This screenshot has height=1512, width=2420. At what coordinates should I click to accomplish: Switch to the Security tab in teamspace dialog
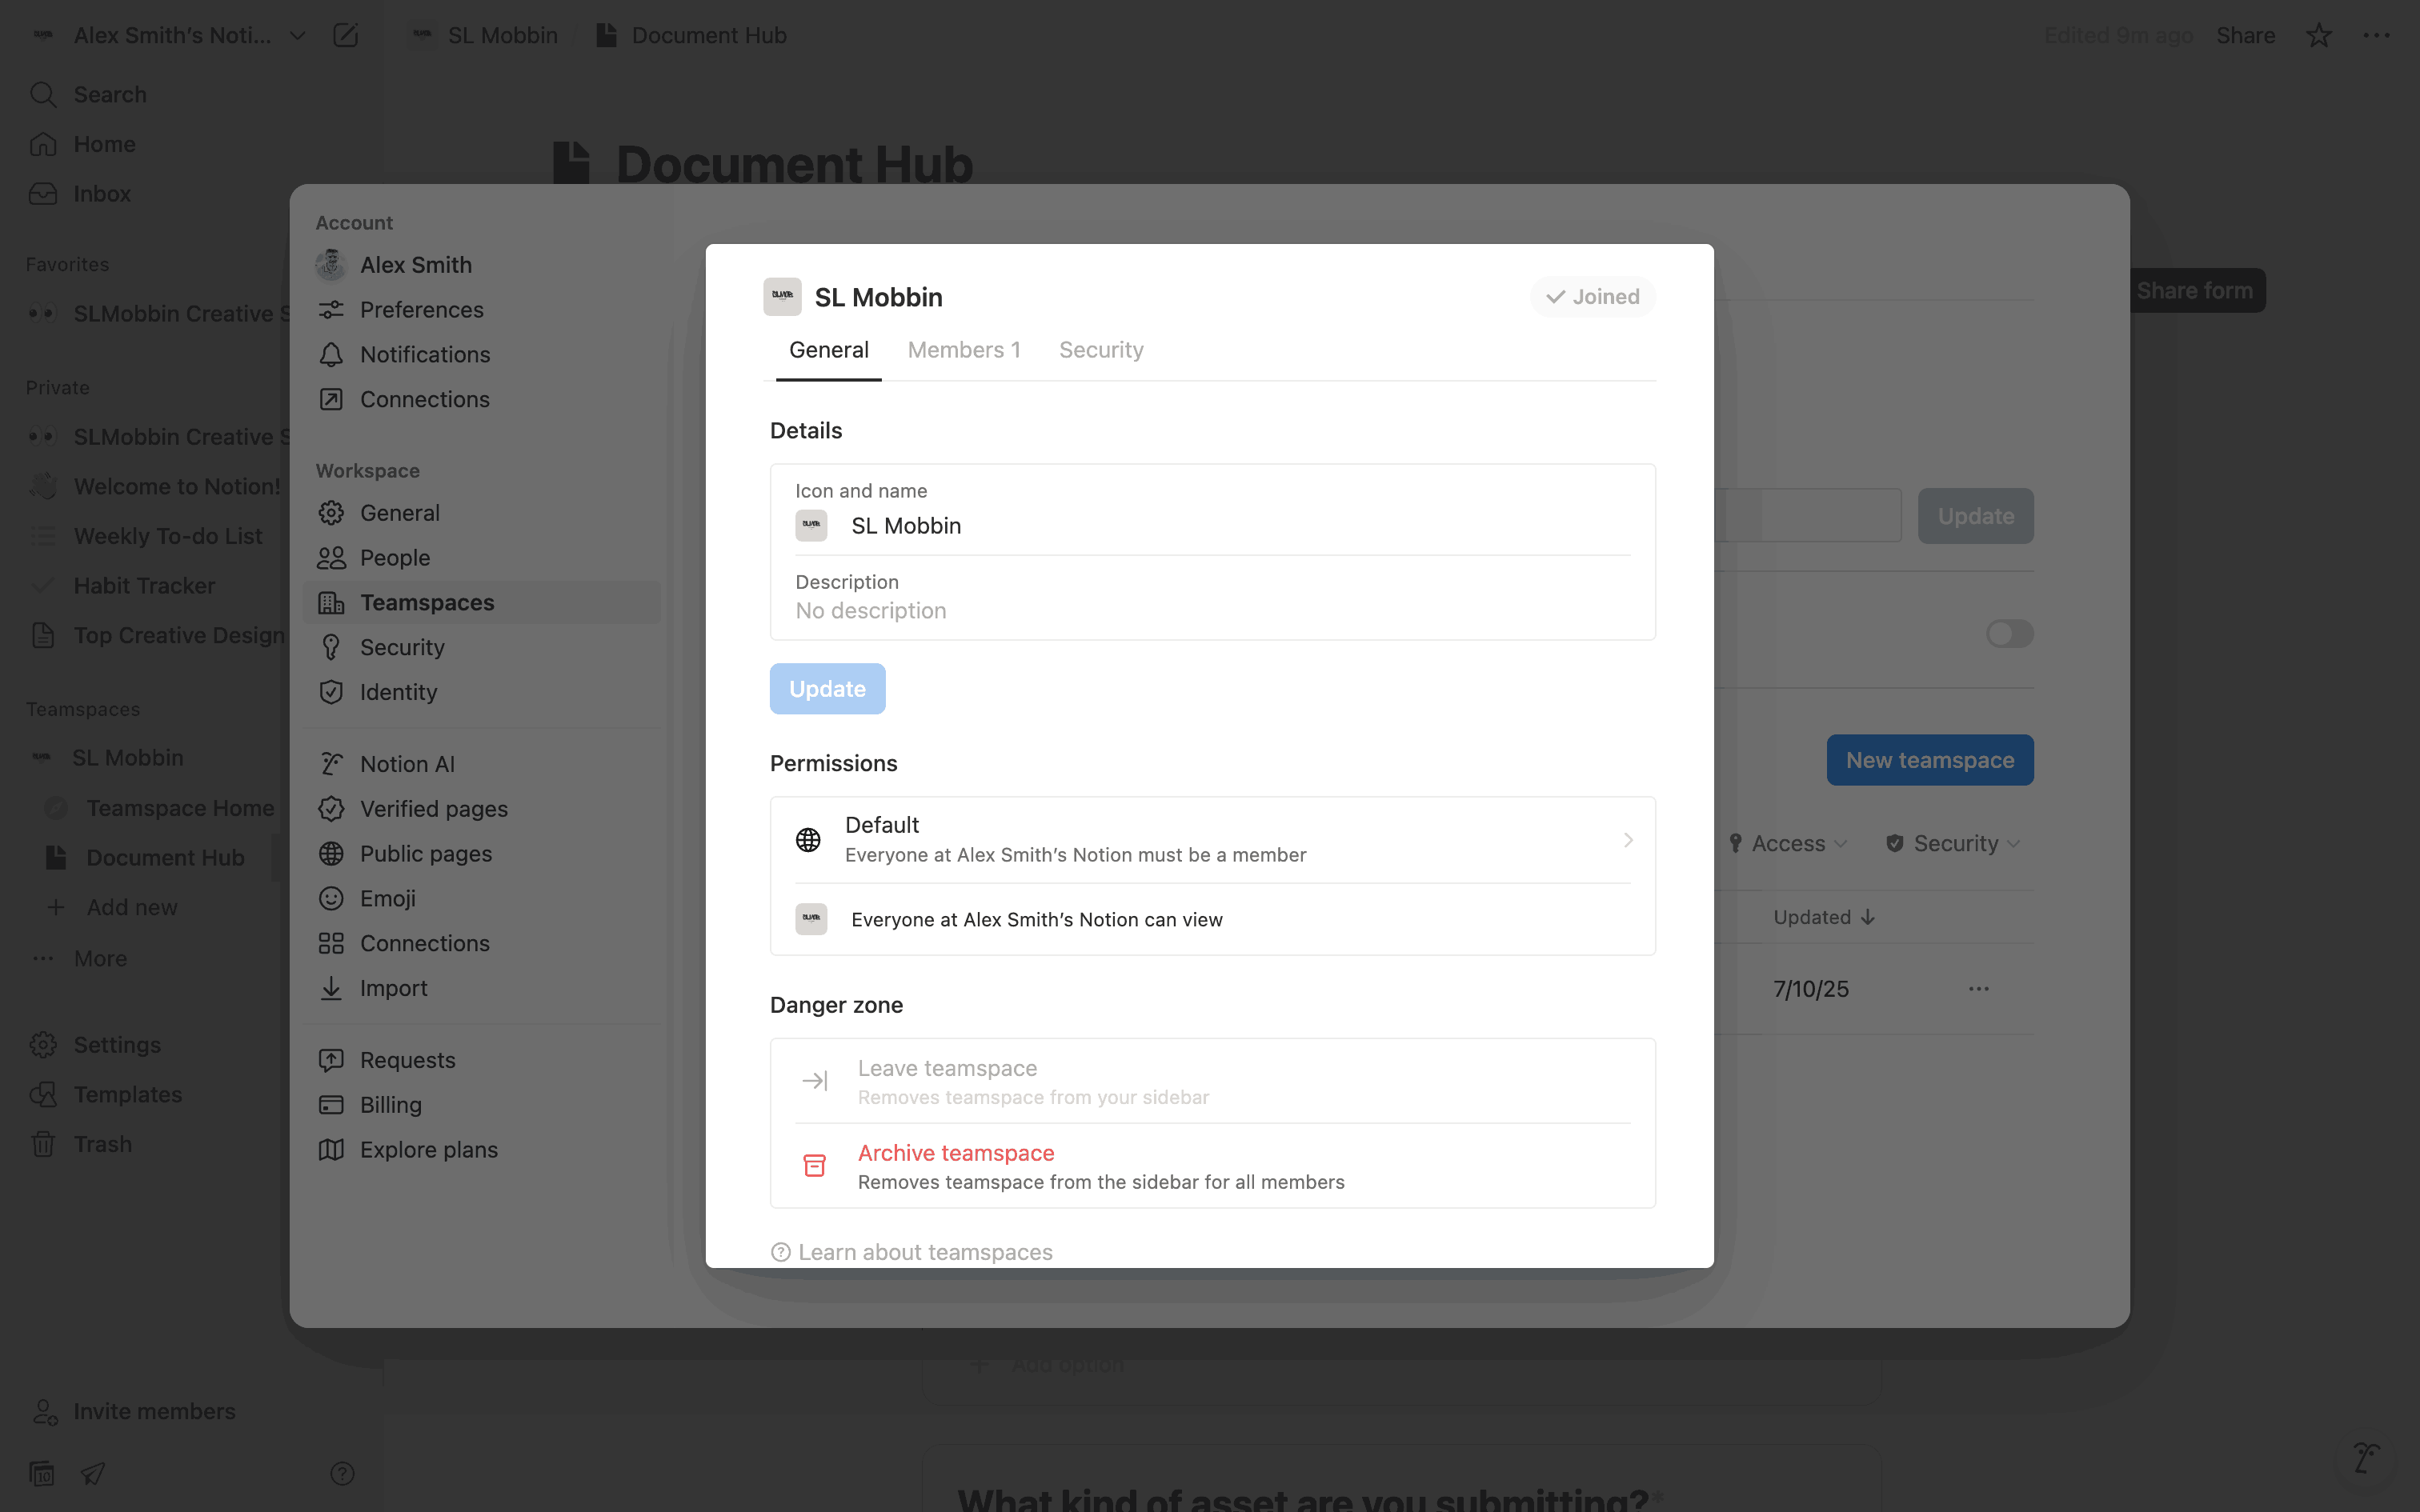pyautogui.click(x=1100, y=350)
